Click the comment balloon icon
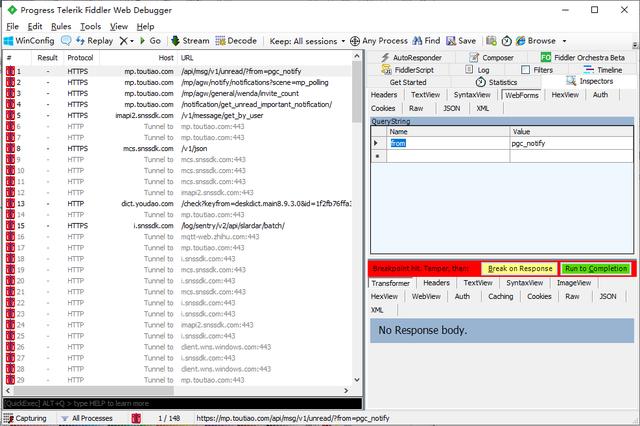This screenshot has height=426, width=640. tap(66, 41)
